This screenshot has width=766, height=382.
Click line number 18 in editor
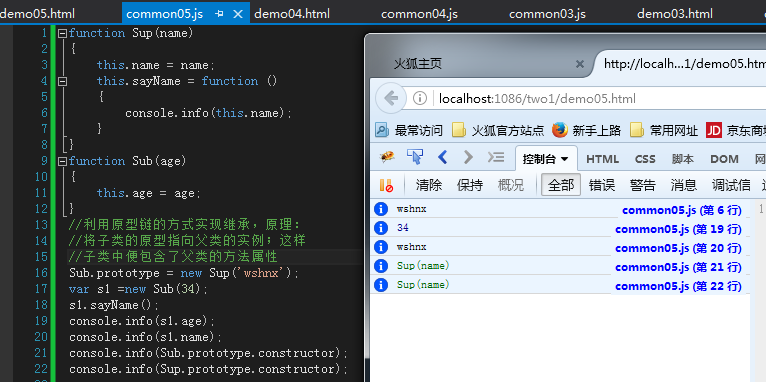(42, 305)
